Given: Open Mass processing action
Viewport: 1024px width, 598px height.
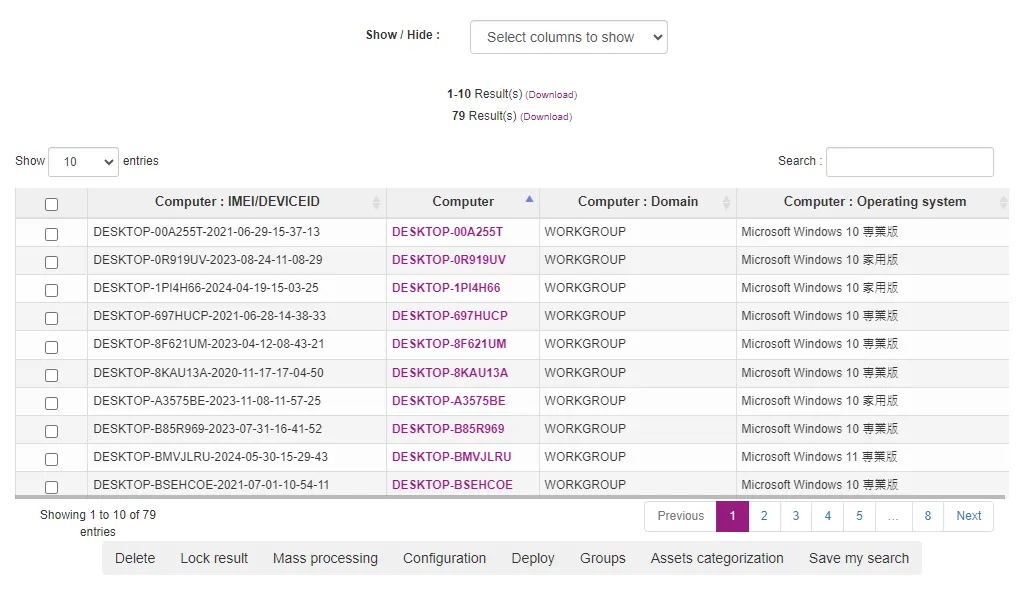Looking at the screenshot, I should pyautogui.click(x=325, y=559).
